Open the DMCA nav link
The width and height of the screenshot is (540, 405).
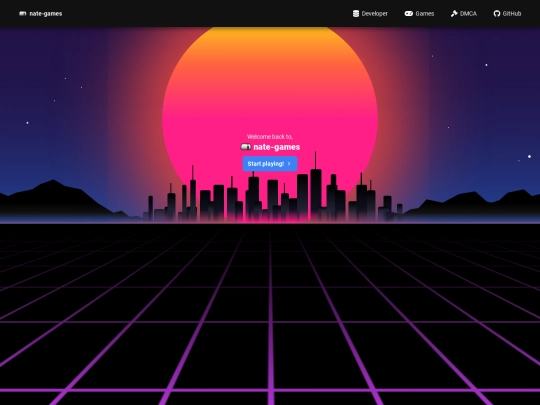tap(464, 13)
